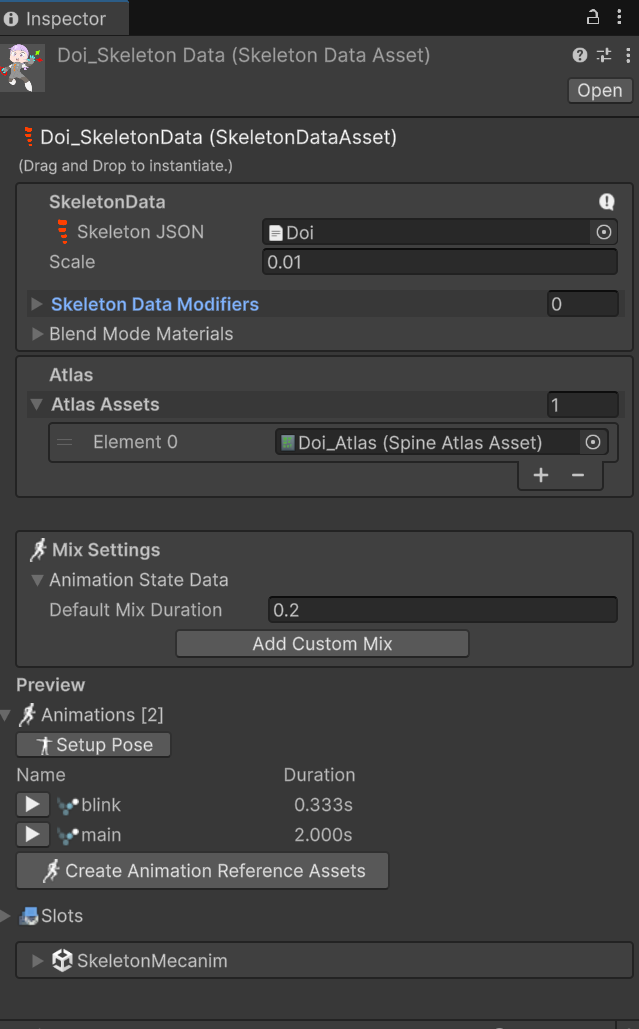Click the help icon in the asset header

(x=580, y=55)
